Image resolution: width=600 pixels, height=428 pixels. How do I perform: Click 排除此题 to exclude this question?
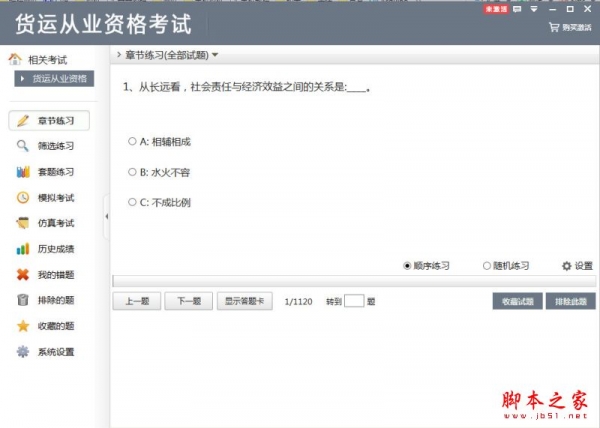[571, 301]
